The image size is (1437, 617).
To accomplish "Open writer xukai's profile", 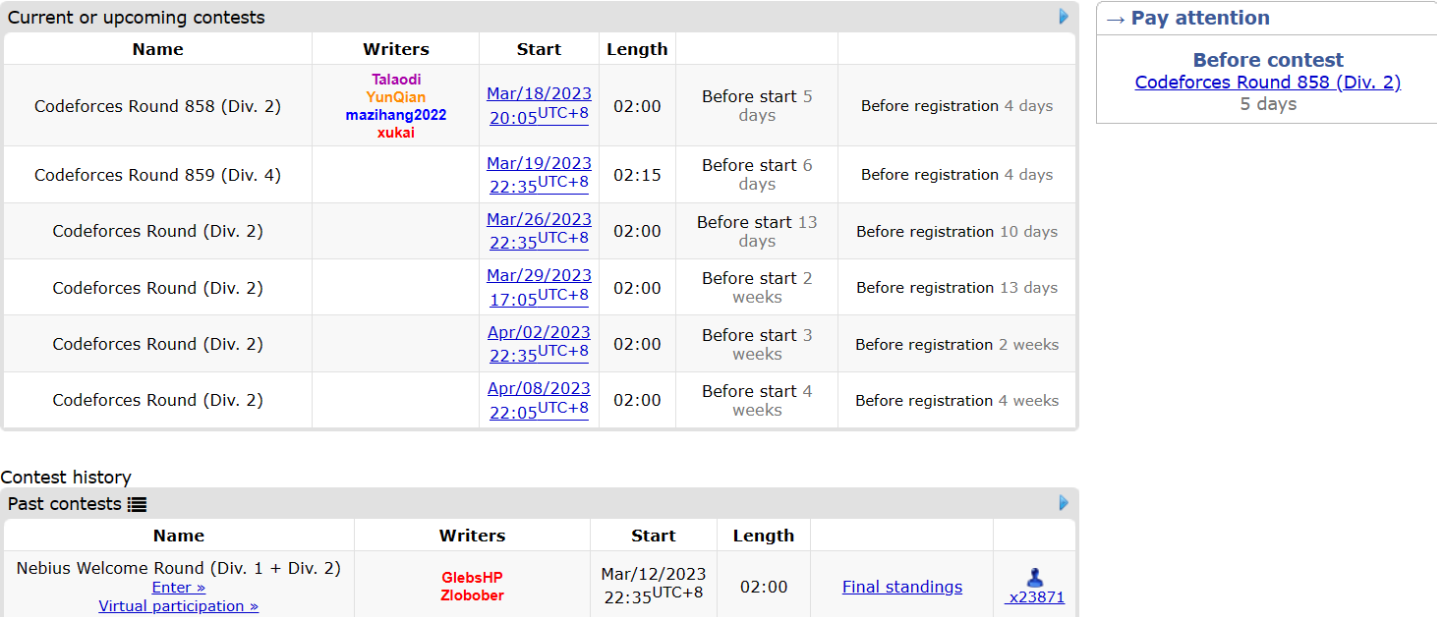I will click(x=396, y=133).
